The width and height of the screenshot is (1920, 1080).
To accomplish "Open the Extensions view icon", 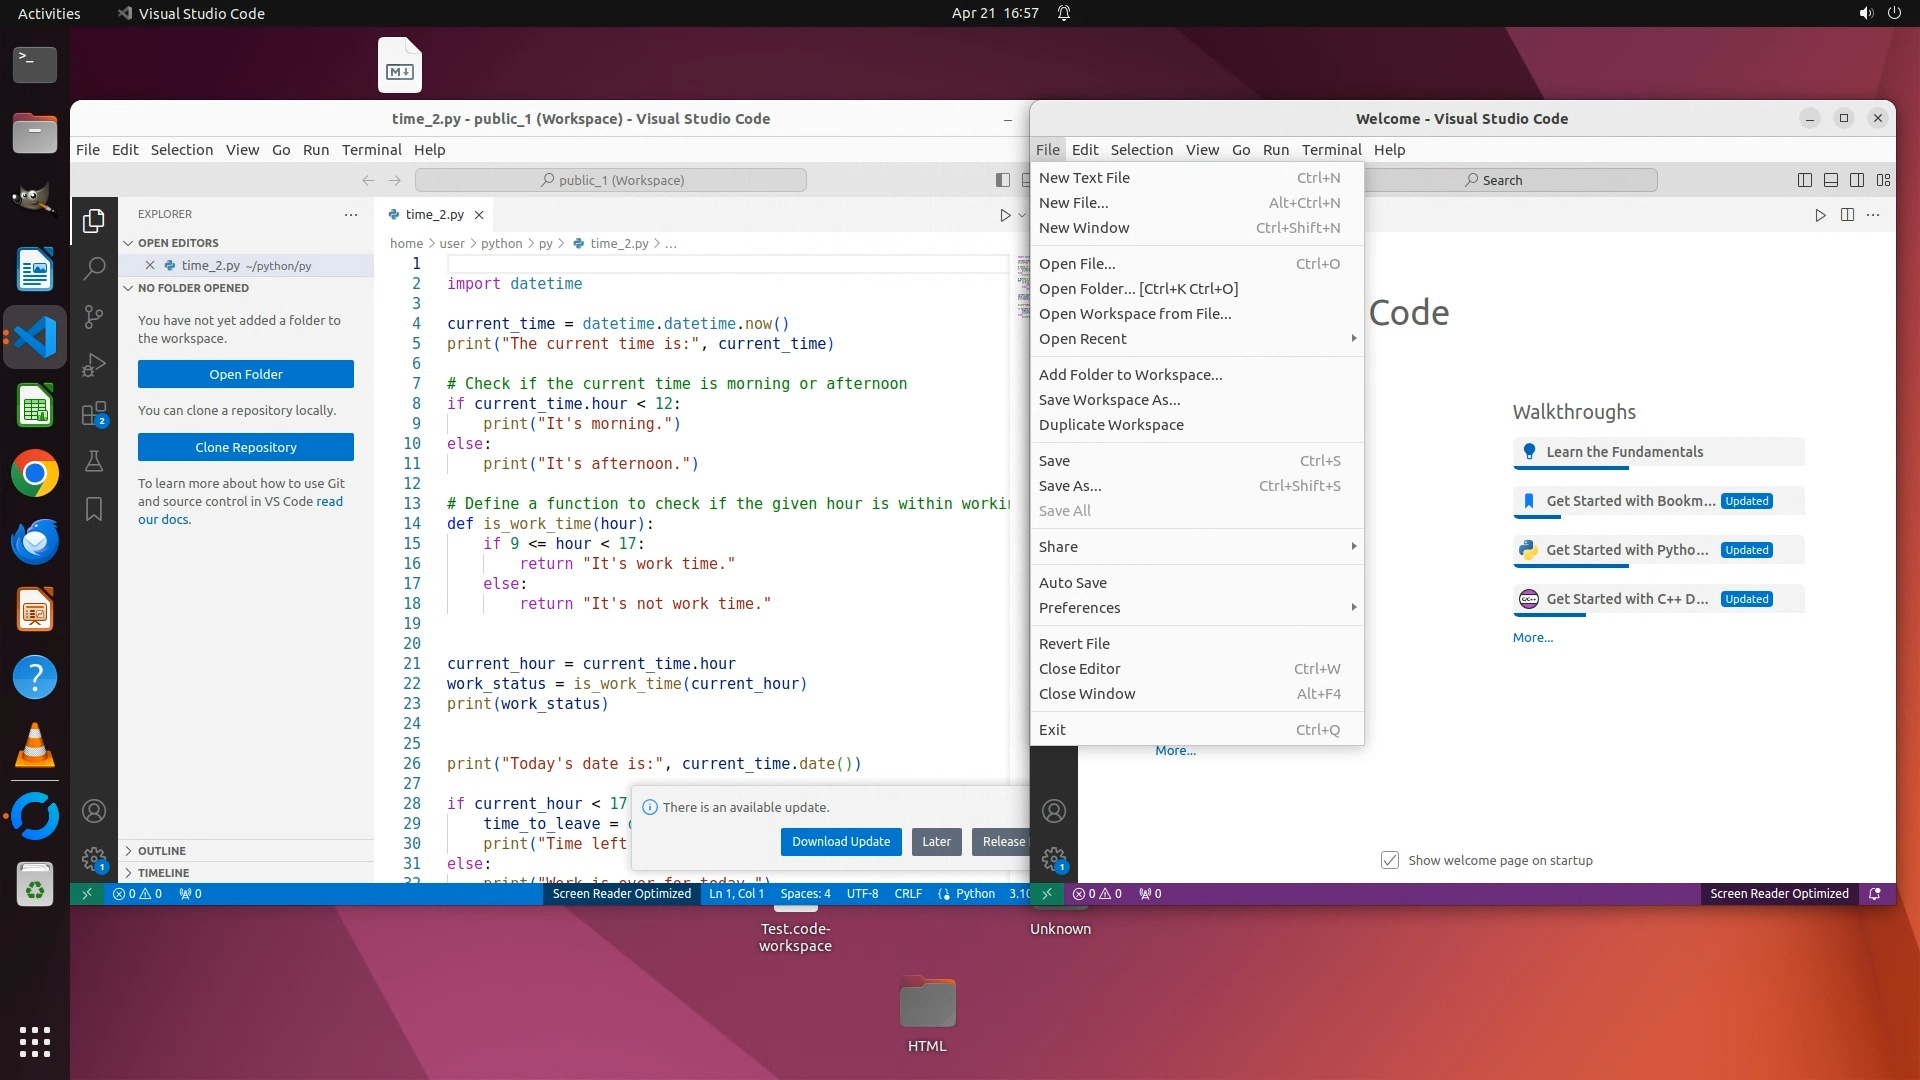I will pos(94,413).
